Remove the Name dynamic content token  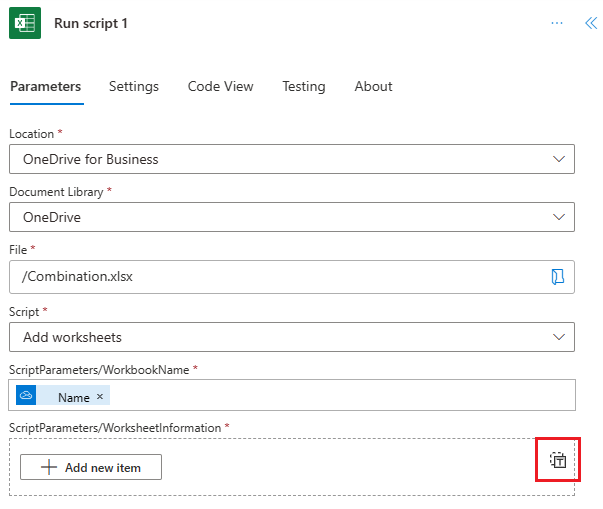click(x=100, y=396)
